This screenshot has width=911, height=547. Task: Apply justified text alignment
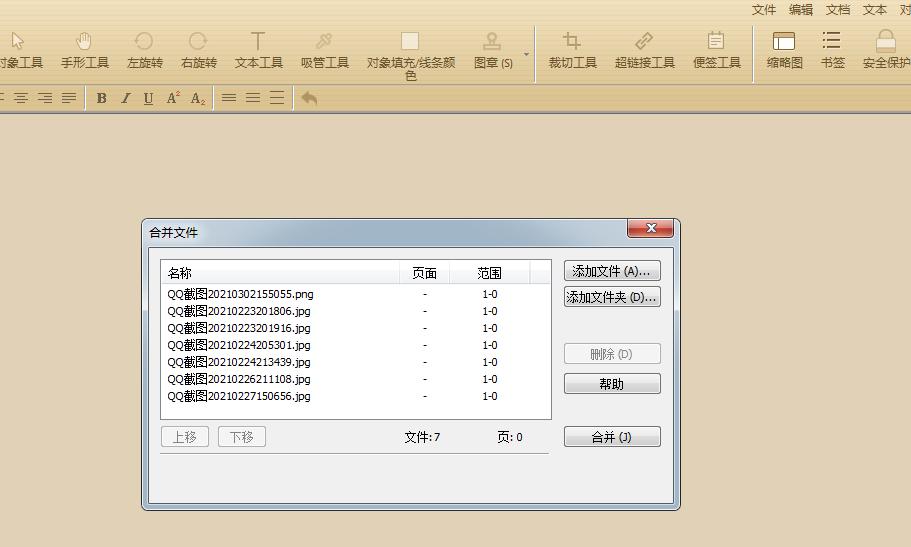[69, 98]
